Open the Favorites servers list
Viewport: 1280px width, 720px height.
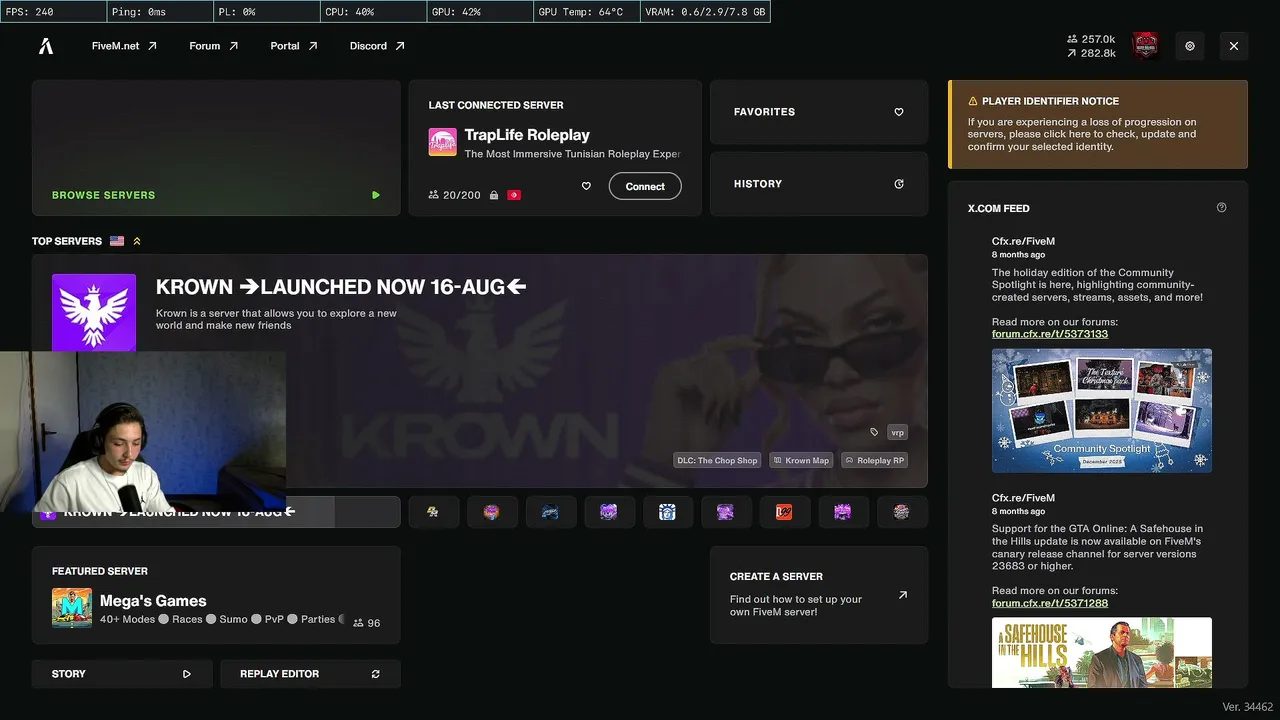pyautogui.click(x=819, y=112)
